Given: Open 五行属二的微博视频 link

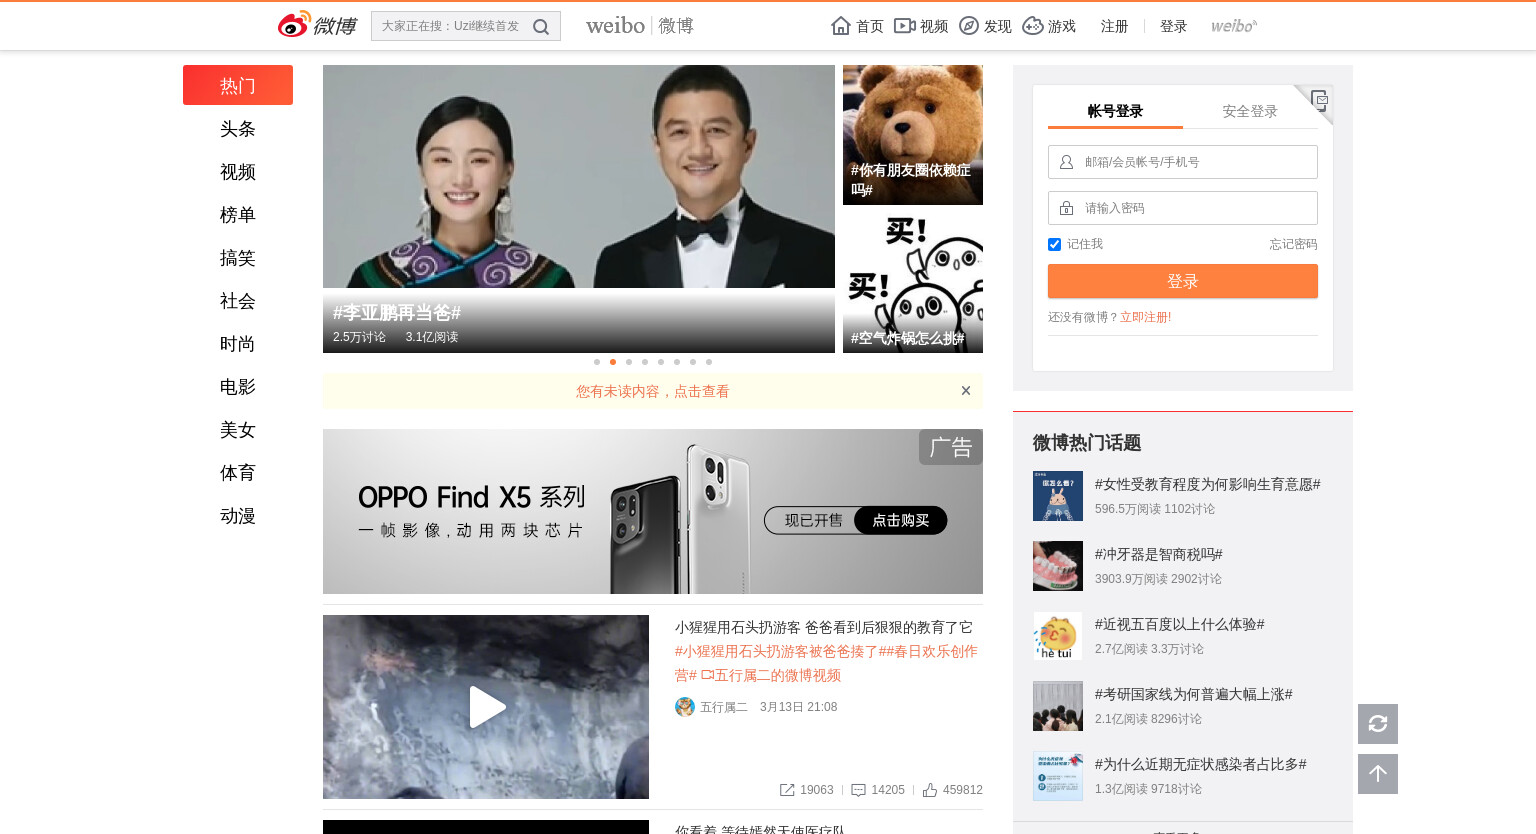Looking at the screenshot, I should tap(771, 675).
